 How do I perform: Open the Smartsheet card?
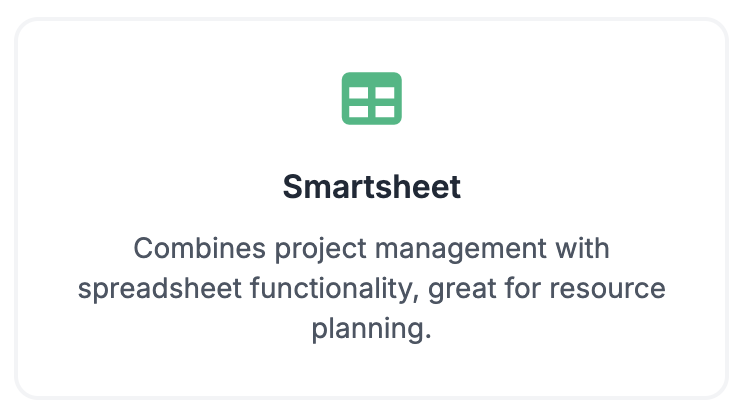(x=372, y=208)
